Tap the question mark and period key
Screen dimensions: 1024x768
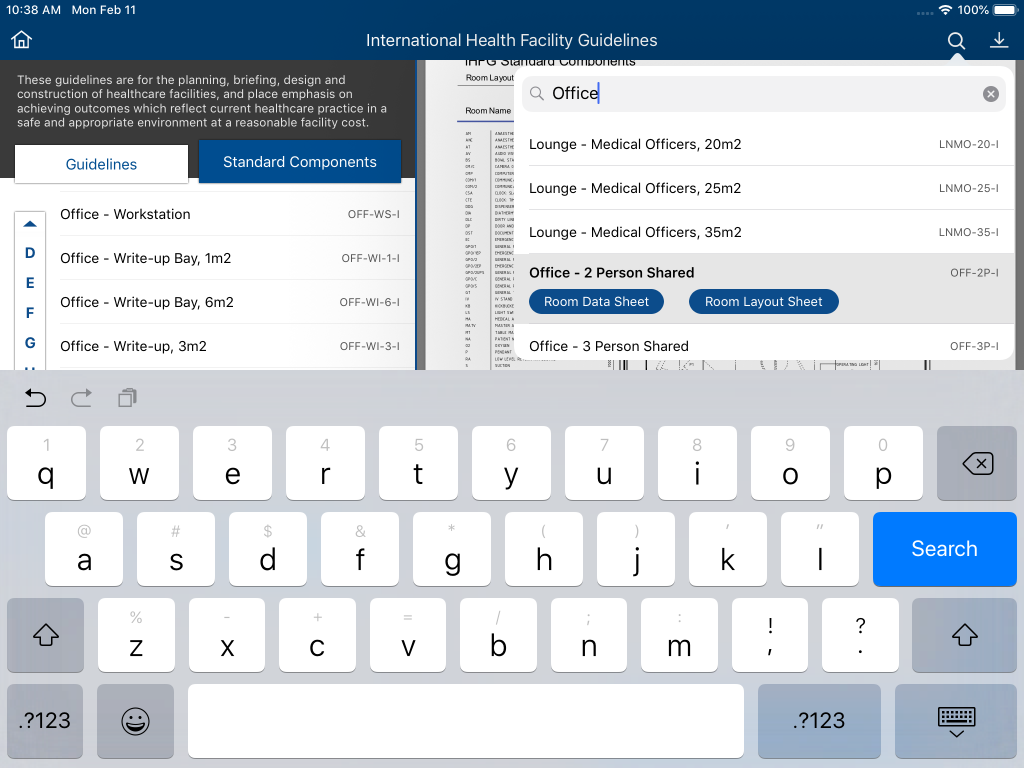(x=860, y=635)
